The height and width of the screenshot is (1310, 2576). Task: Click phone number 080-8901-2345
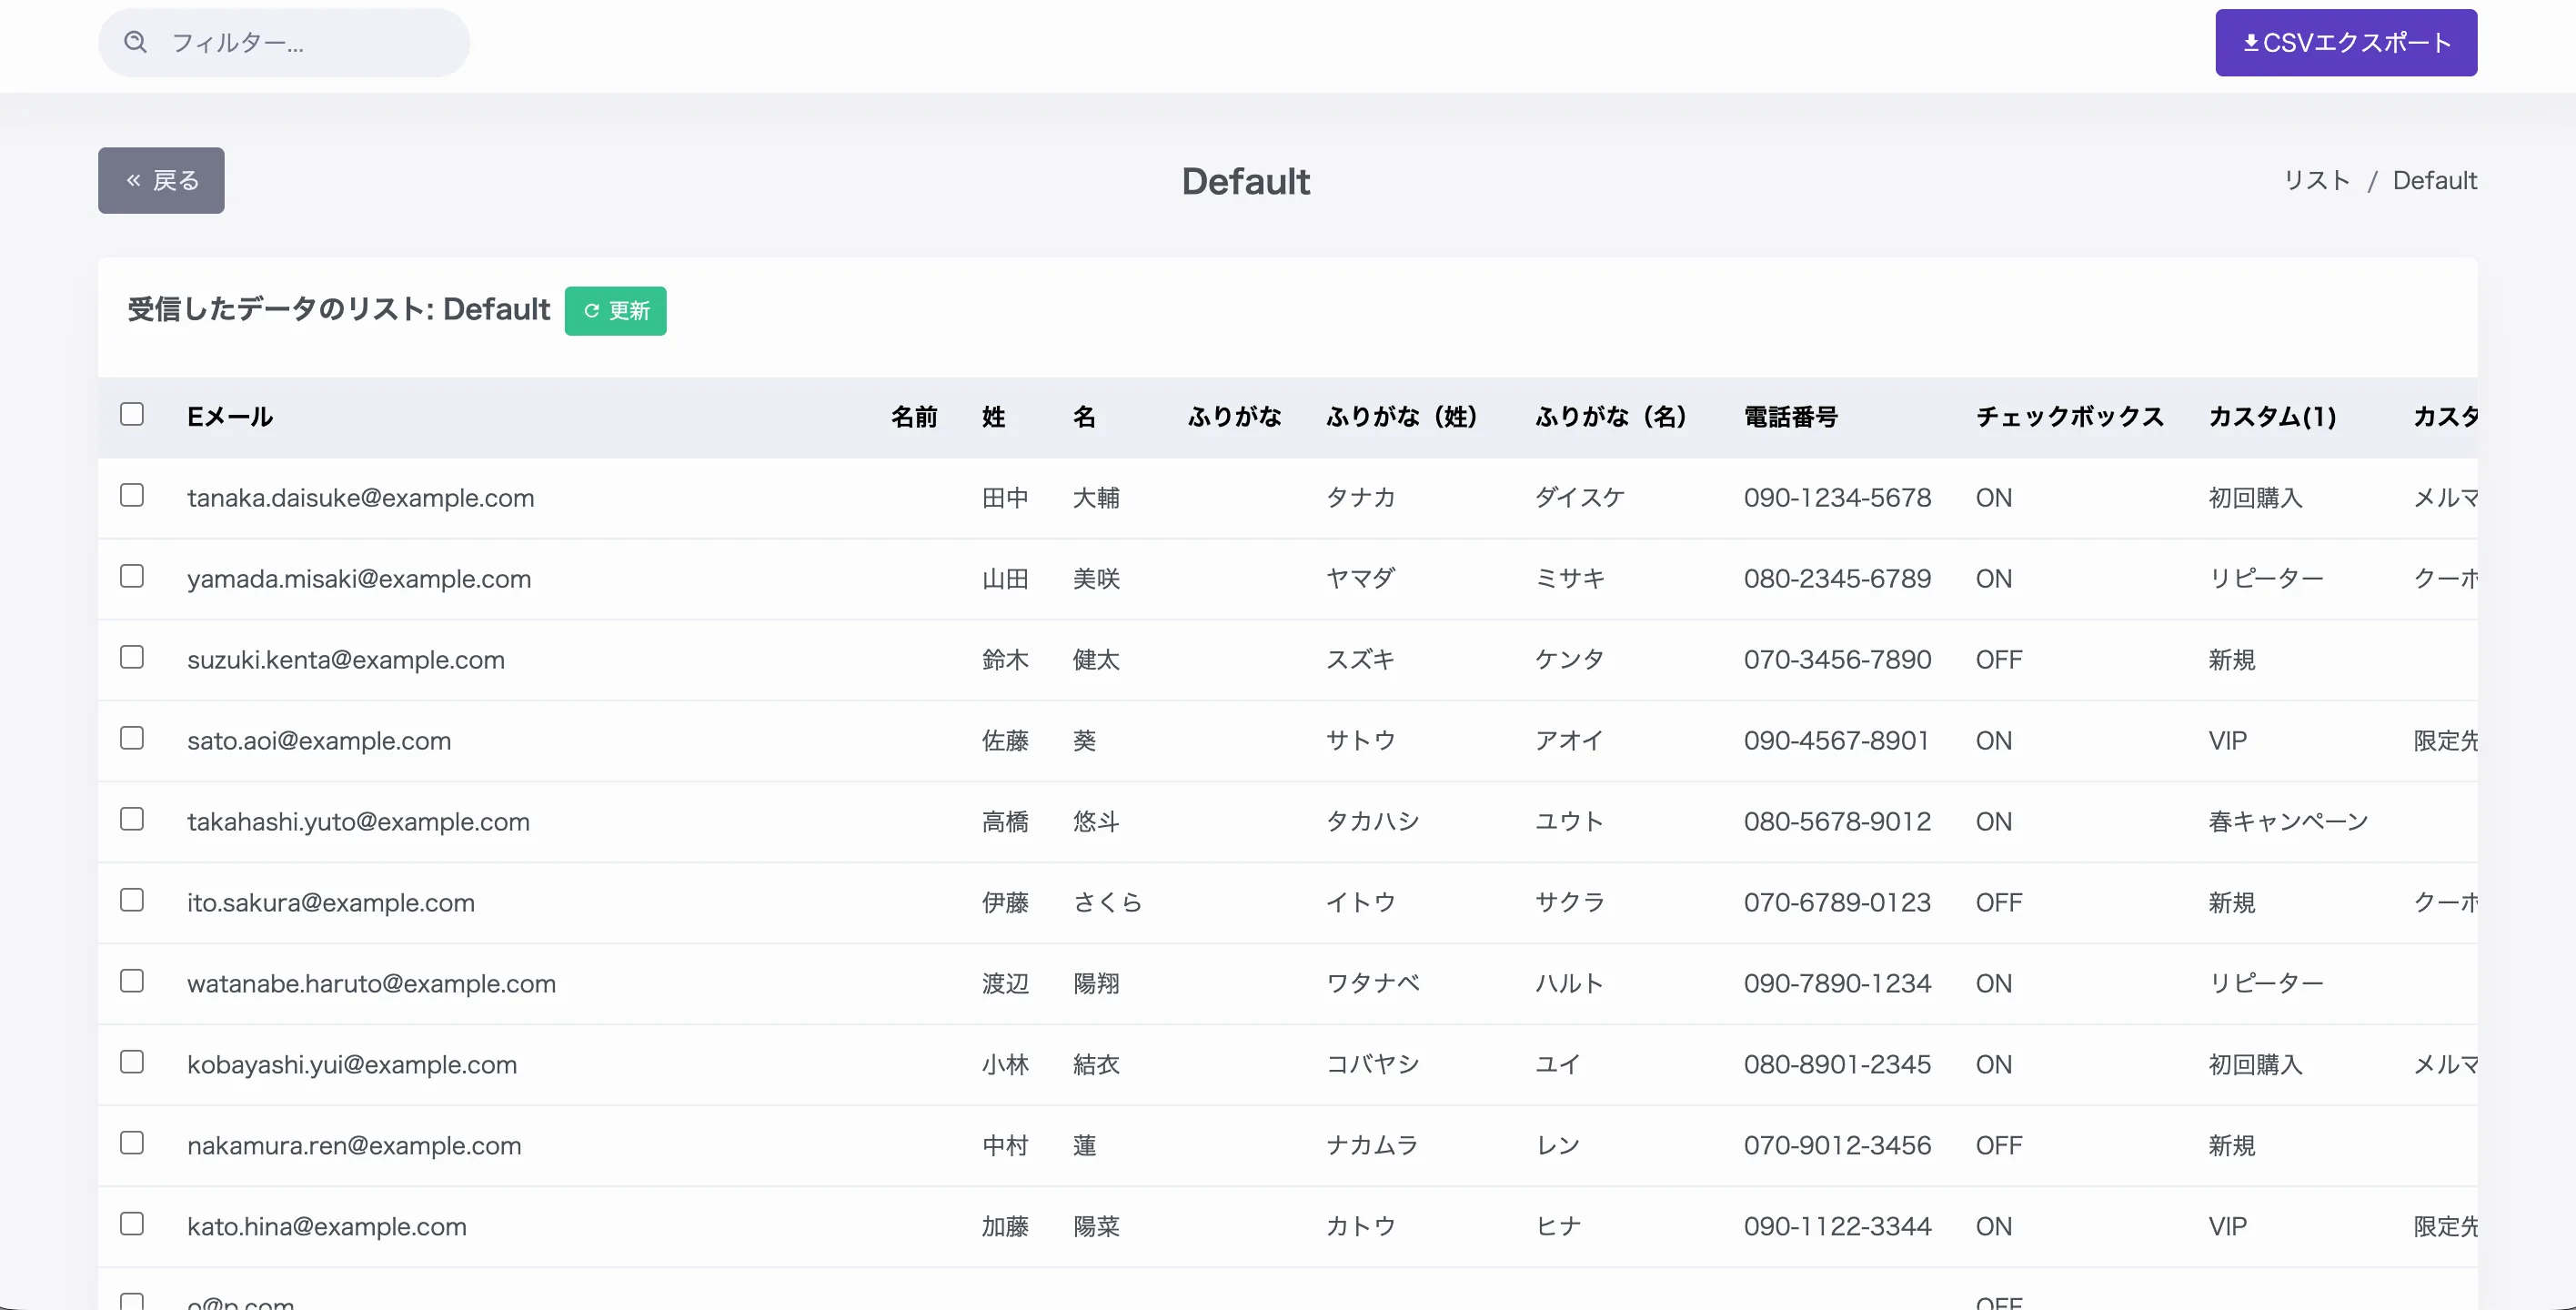click(x=1837, y=1065)
